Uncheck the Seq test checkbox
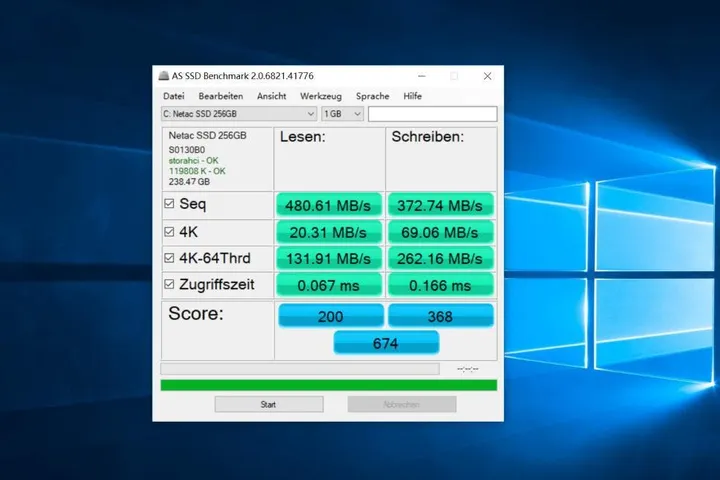Screen dimensions: 720x480 tap(168, 204)
